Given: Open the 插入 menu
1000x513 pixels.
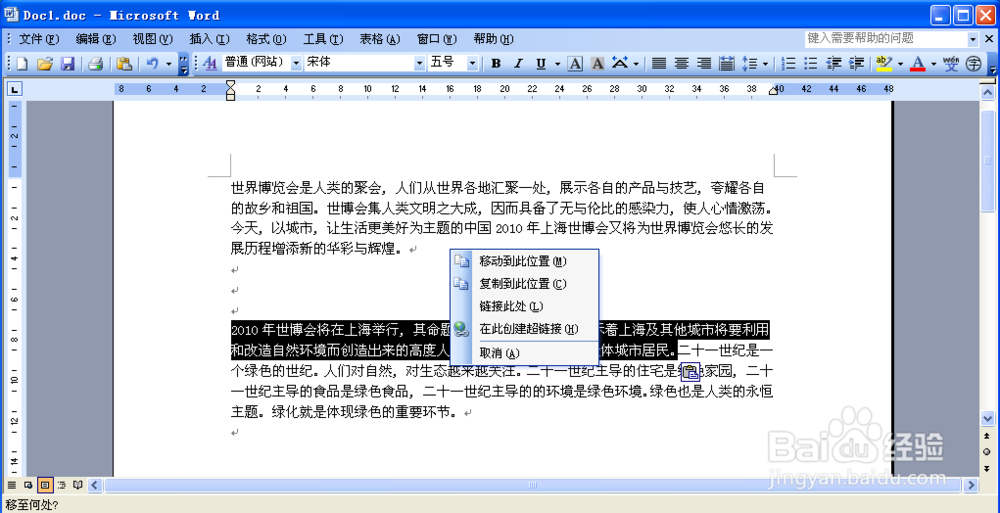Looking at the screenshot, I should click(x=209, y=39).
